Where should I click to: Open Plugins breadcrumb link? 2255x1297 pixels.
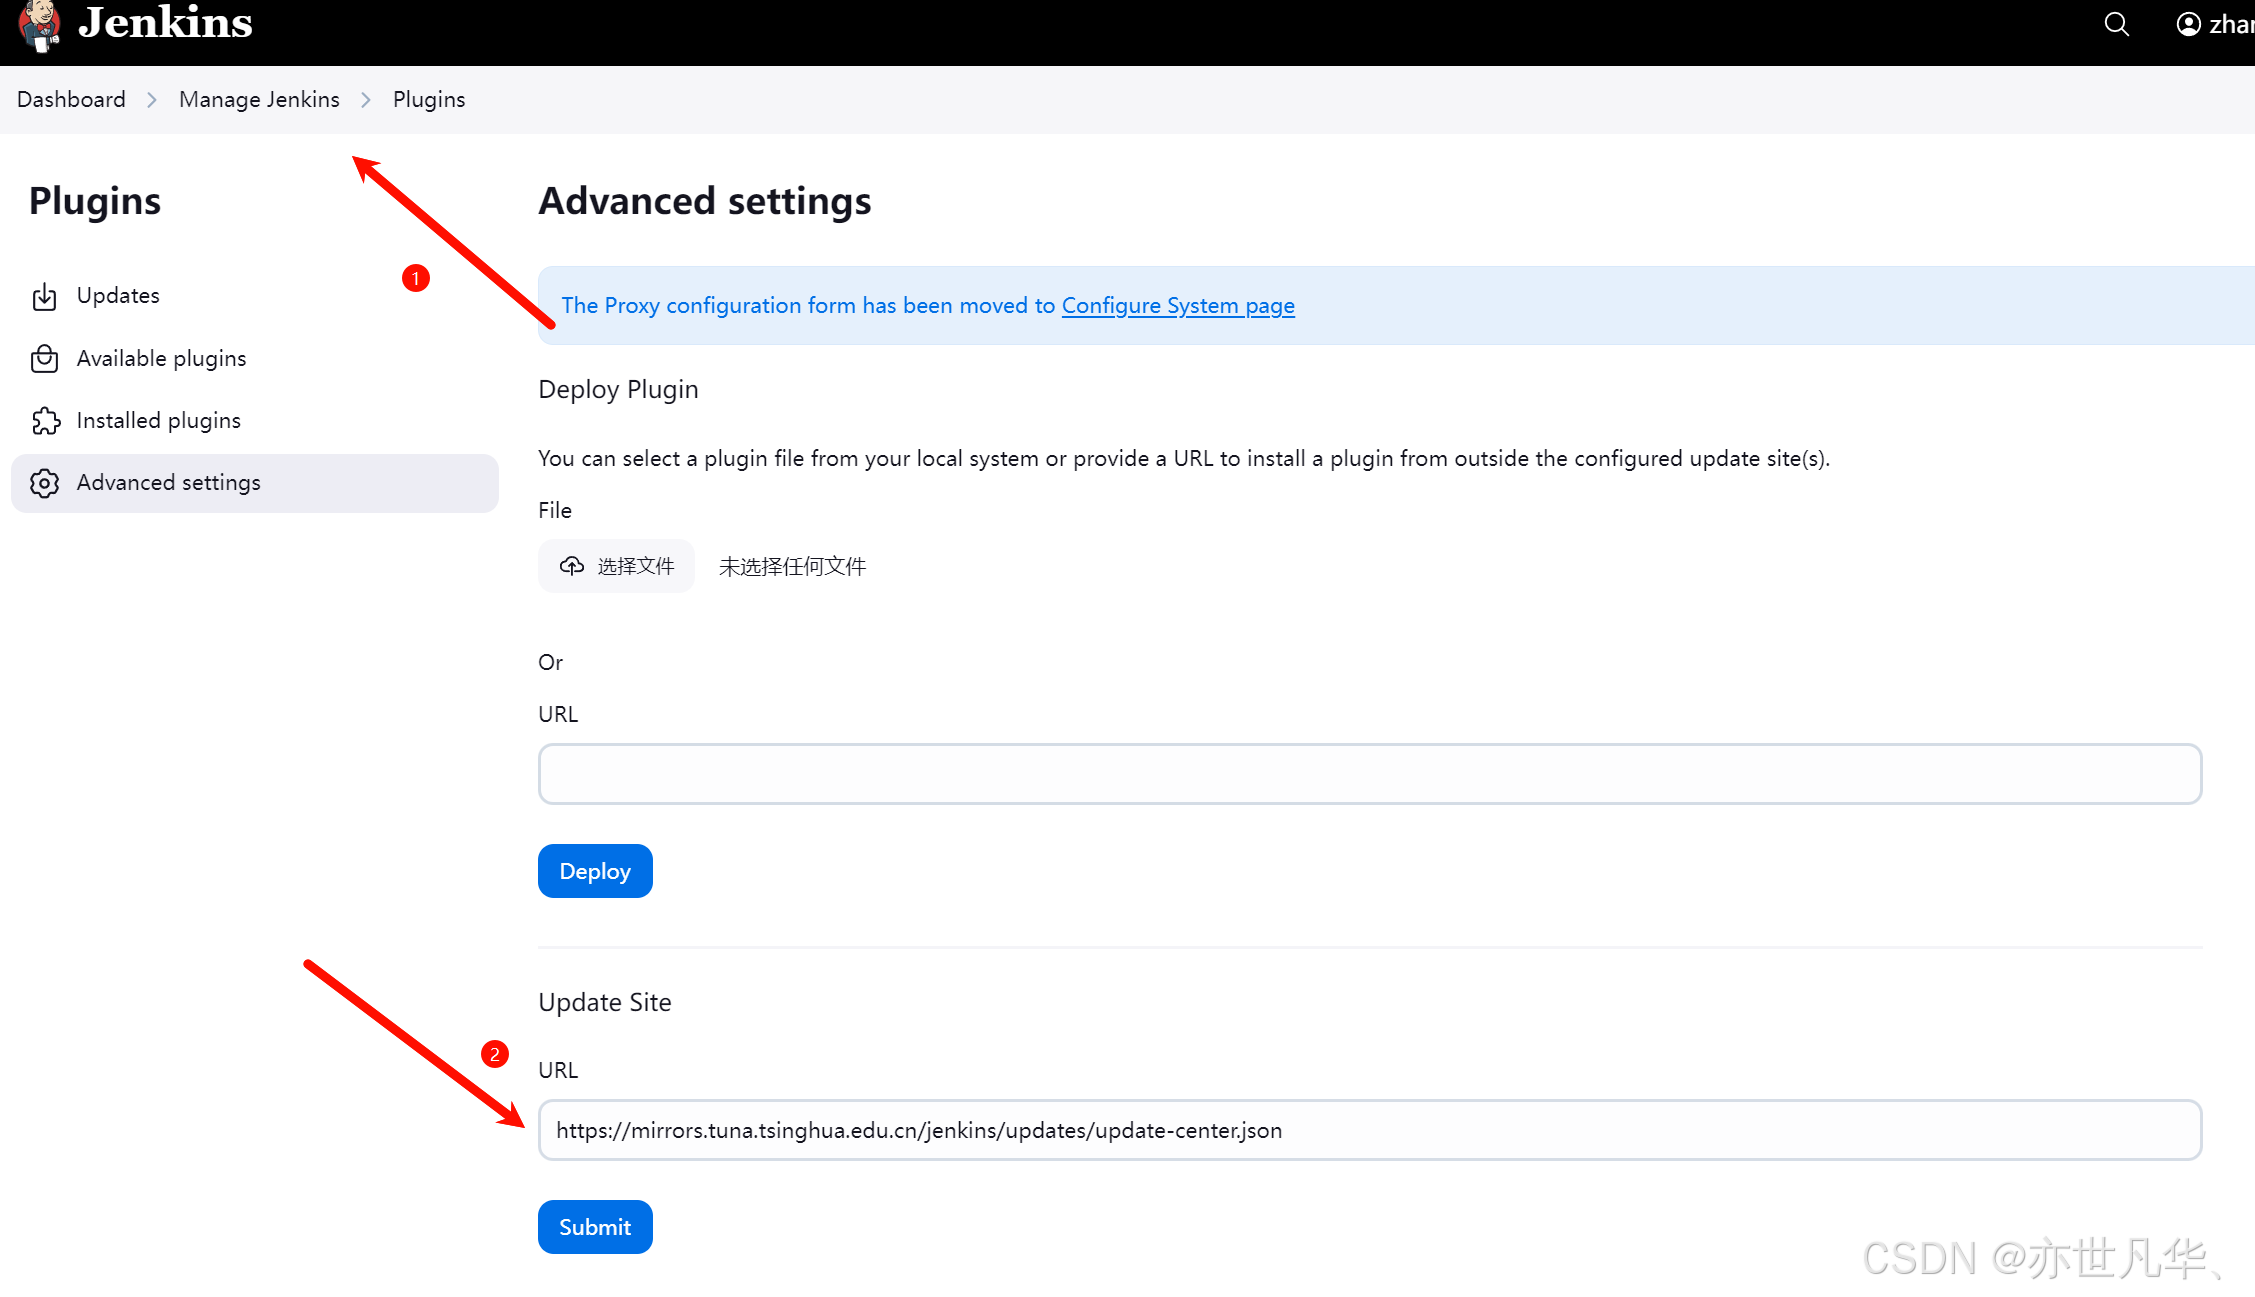tap(429, 99)
